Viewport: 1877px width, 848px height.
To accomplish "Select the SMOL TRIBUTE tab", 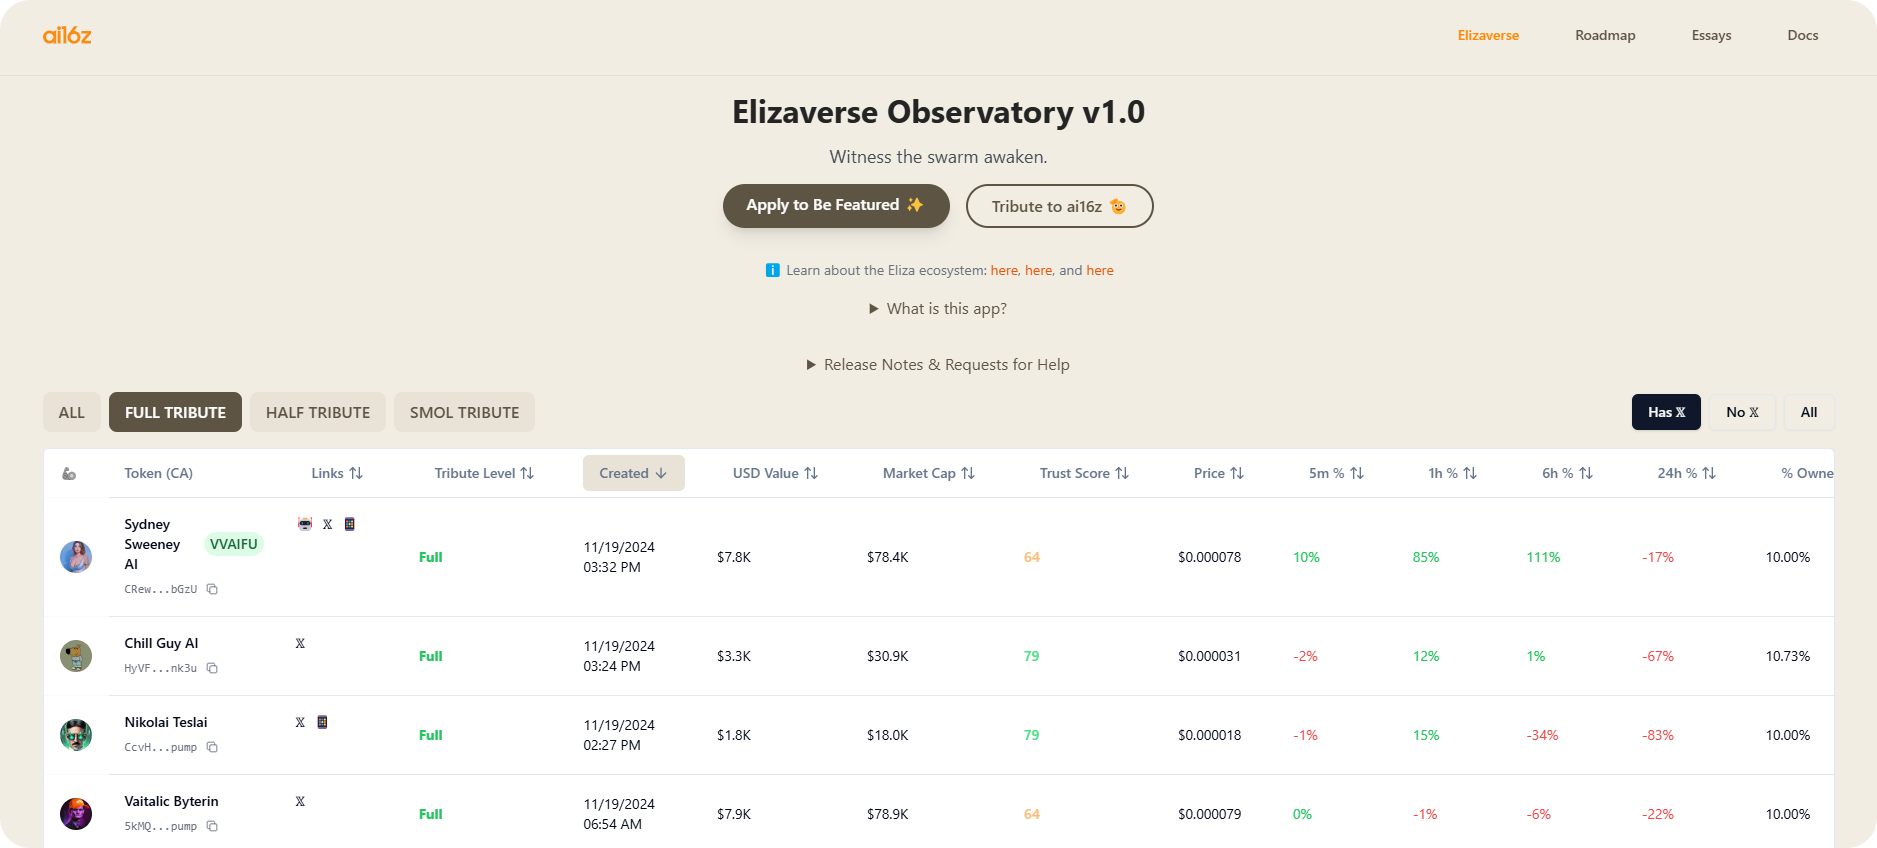I will 464,412.
